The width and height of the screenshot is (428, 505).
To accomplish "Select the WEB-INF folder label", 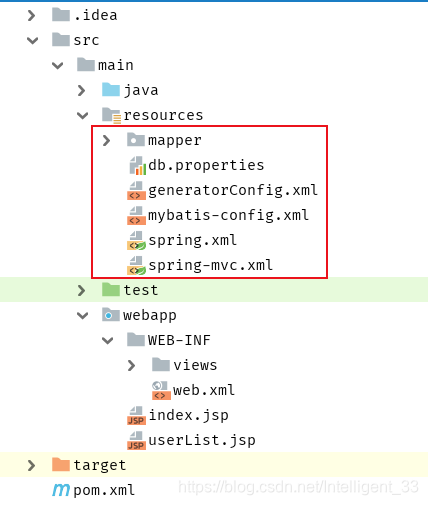I will coord(179,340).
